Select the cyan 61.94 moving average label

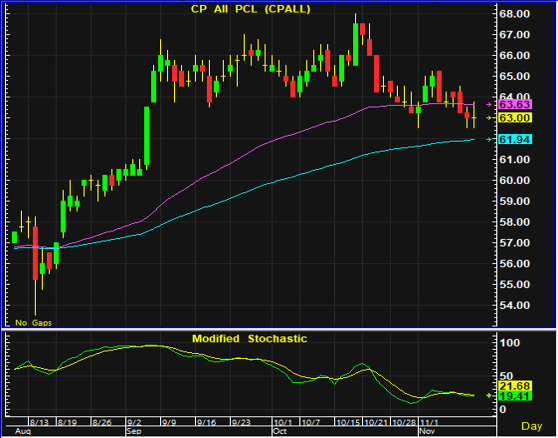click(515, 139)
